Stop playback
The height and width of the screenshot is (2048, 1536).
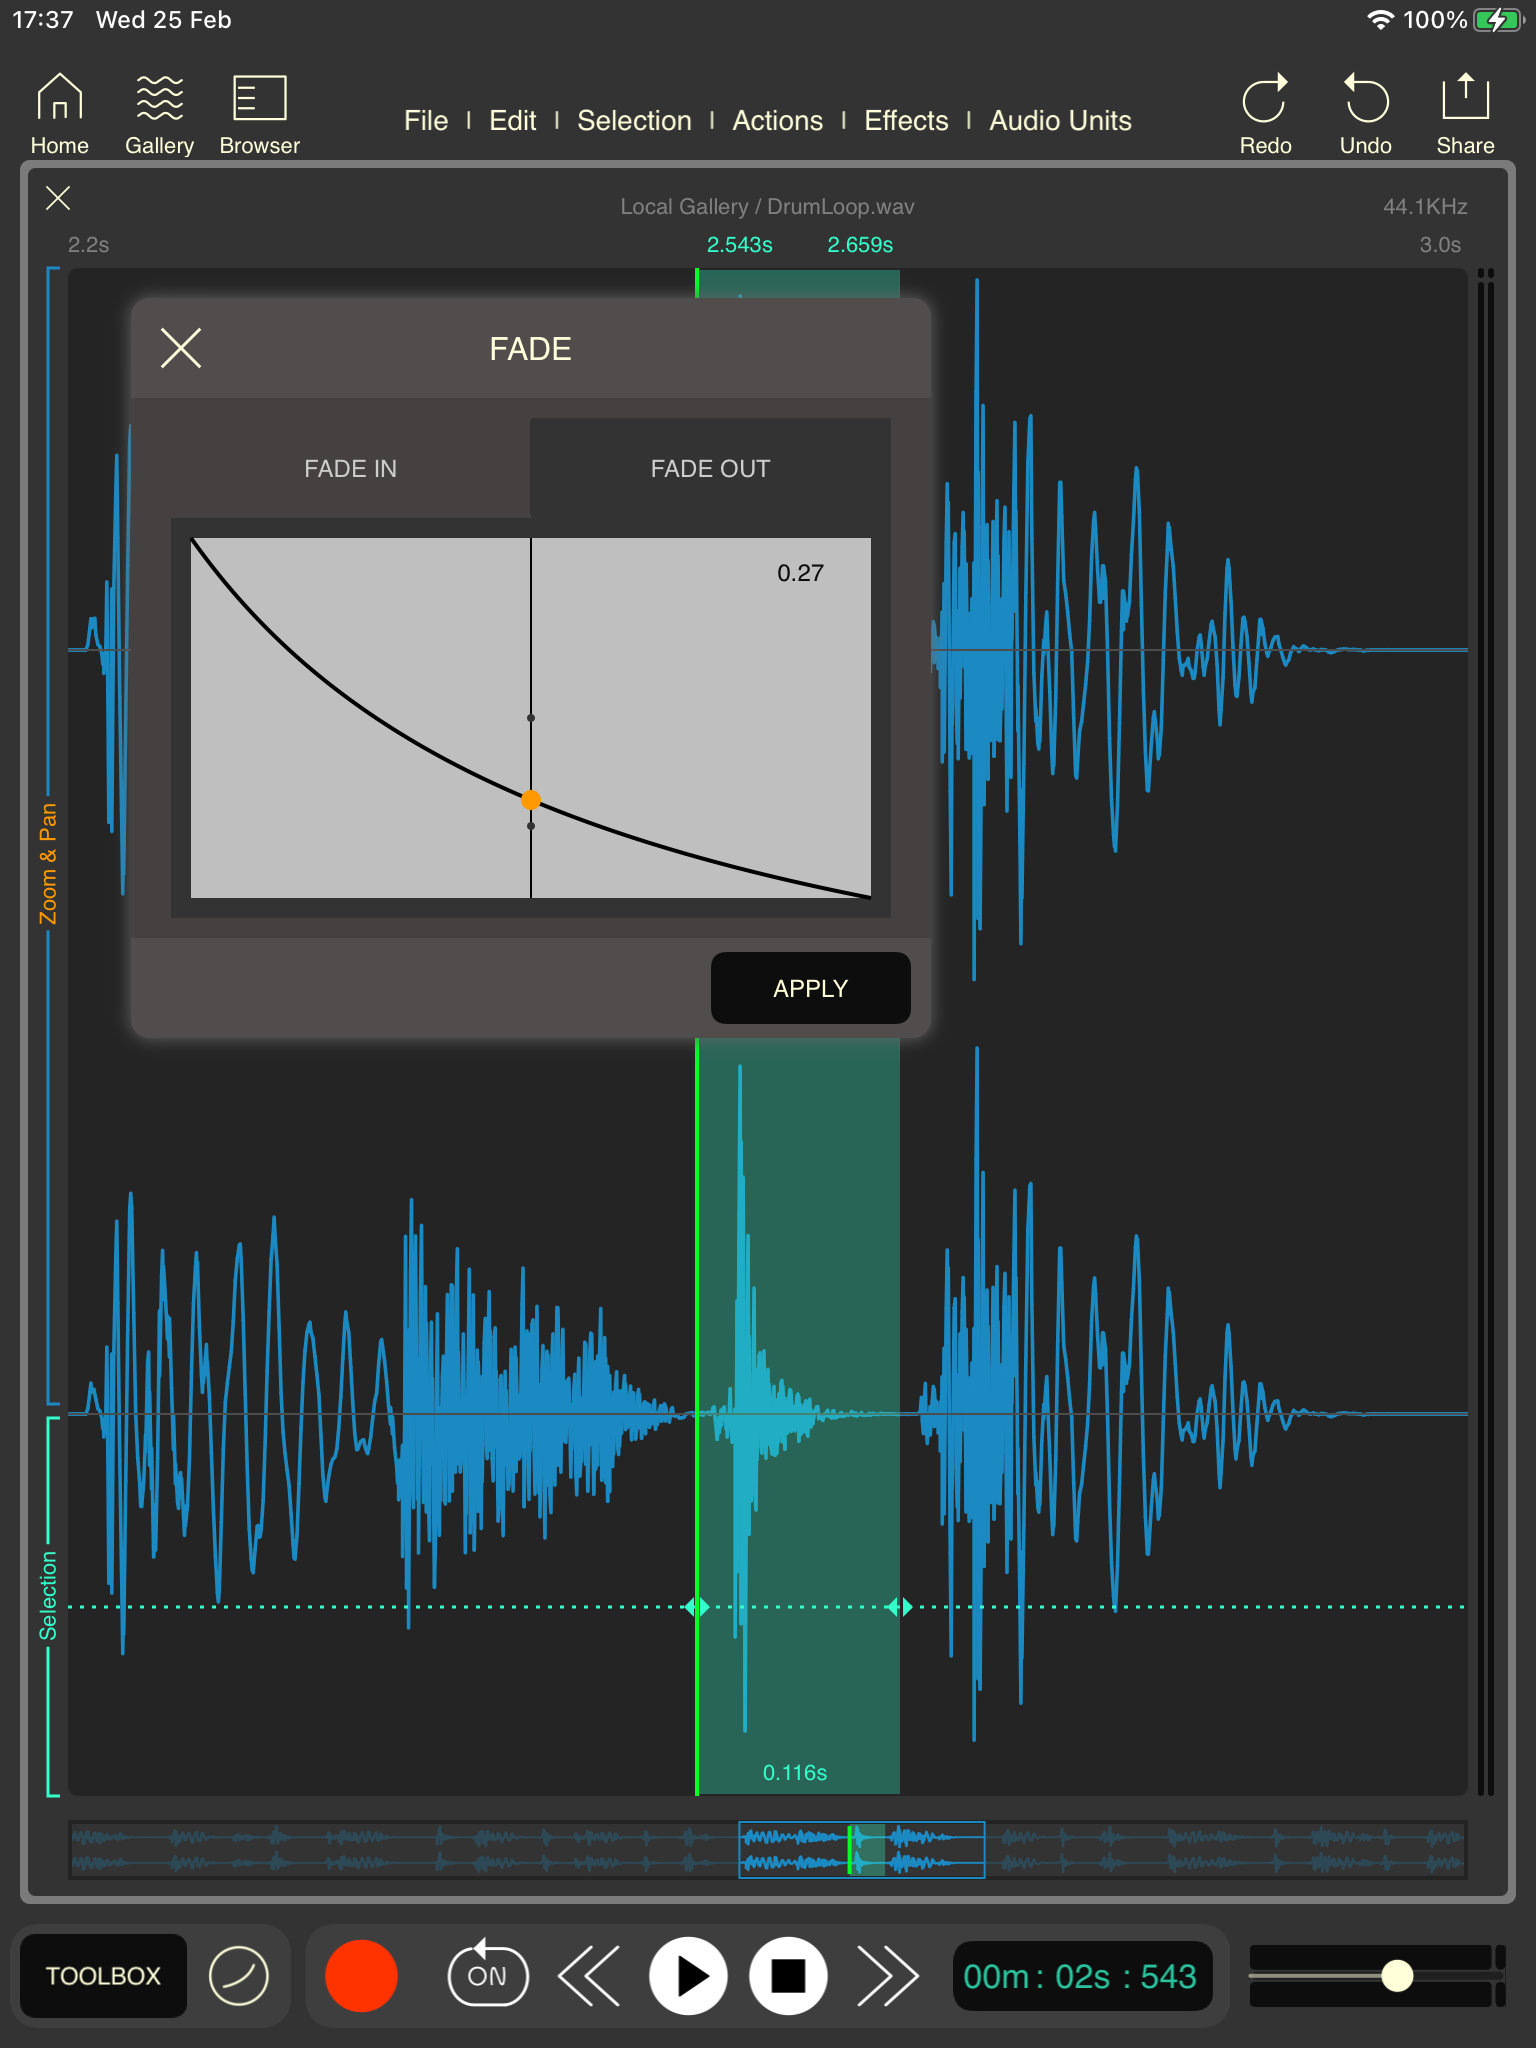[x=788, y=1976]
